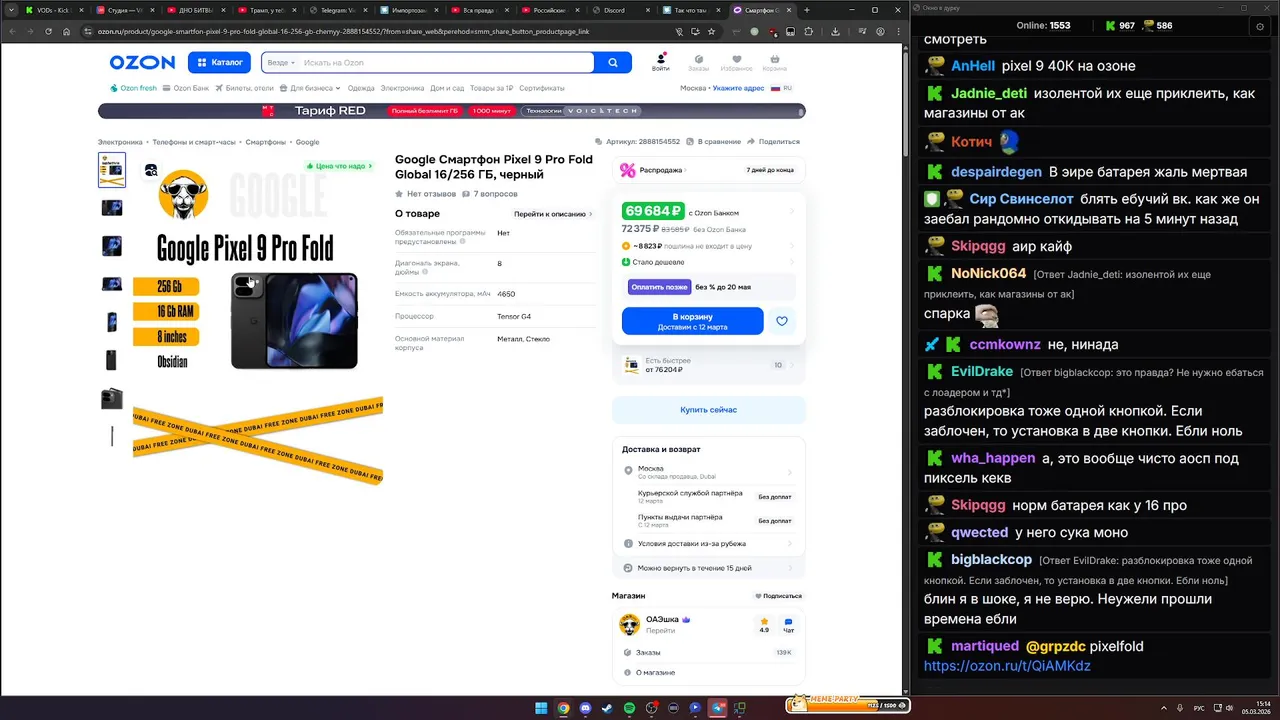Screen dimensions: 1280x720
Task: Expand Стало дешевле row
Action: pos(709,262)
